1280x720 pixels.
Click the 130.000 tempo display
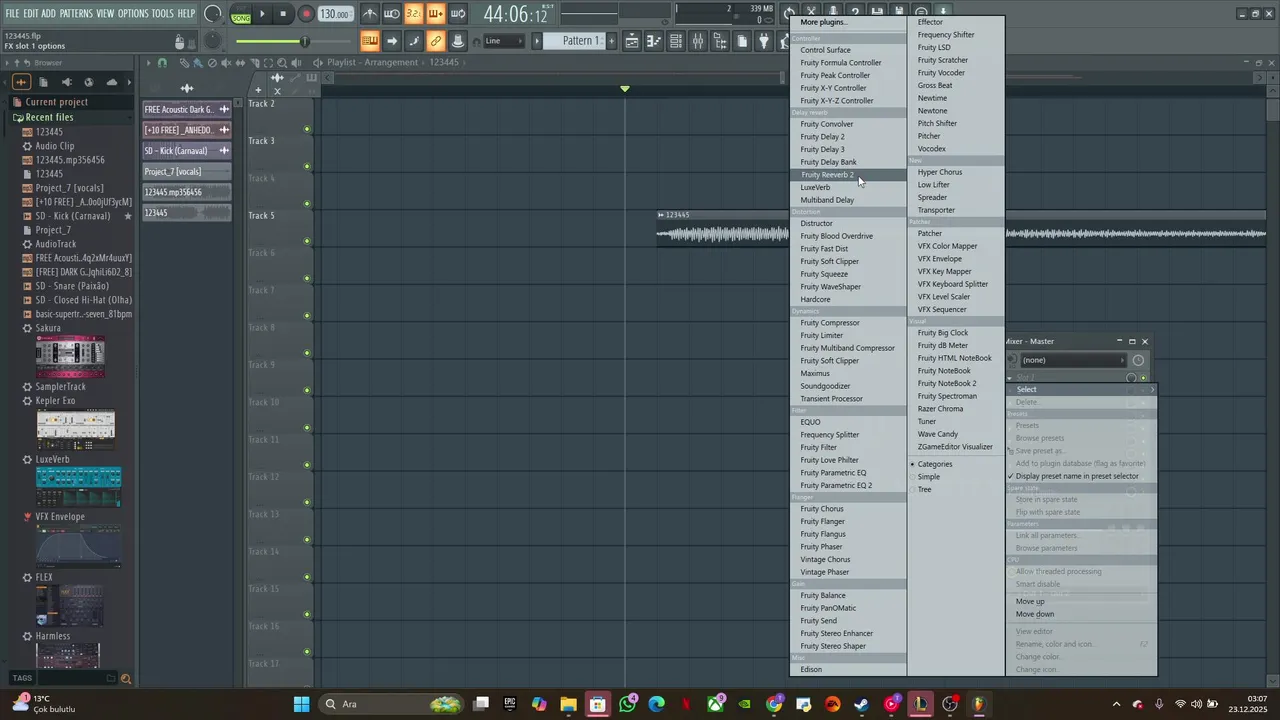[x=335, y=14]
